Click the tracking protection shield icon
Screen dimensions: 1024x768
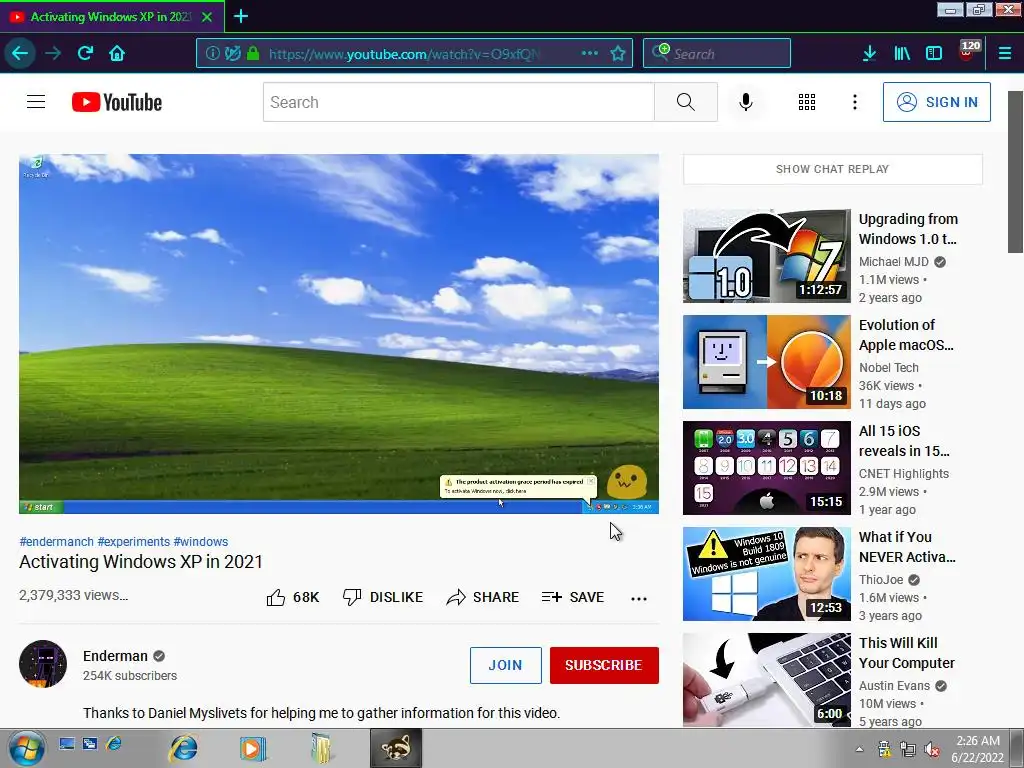click(x=232, y=54)
